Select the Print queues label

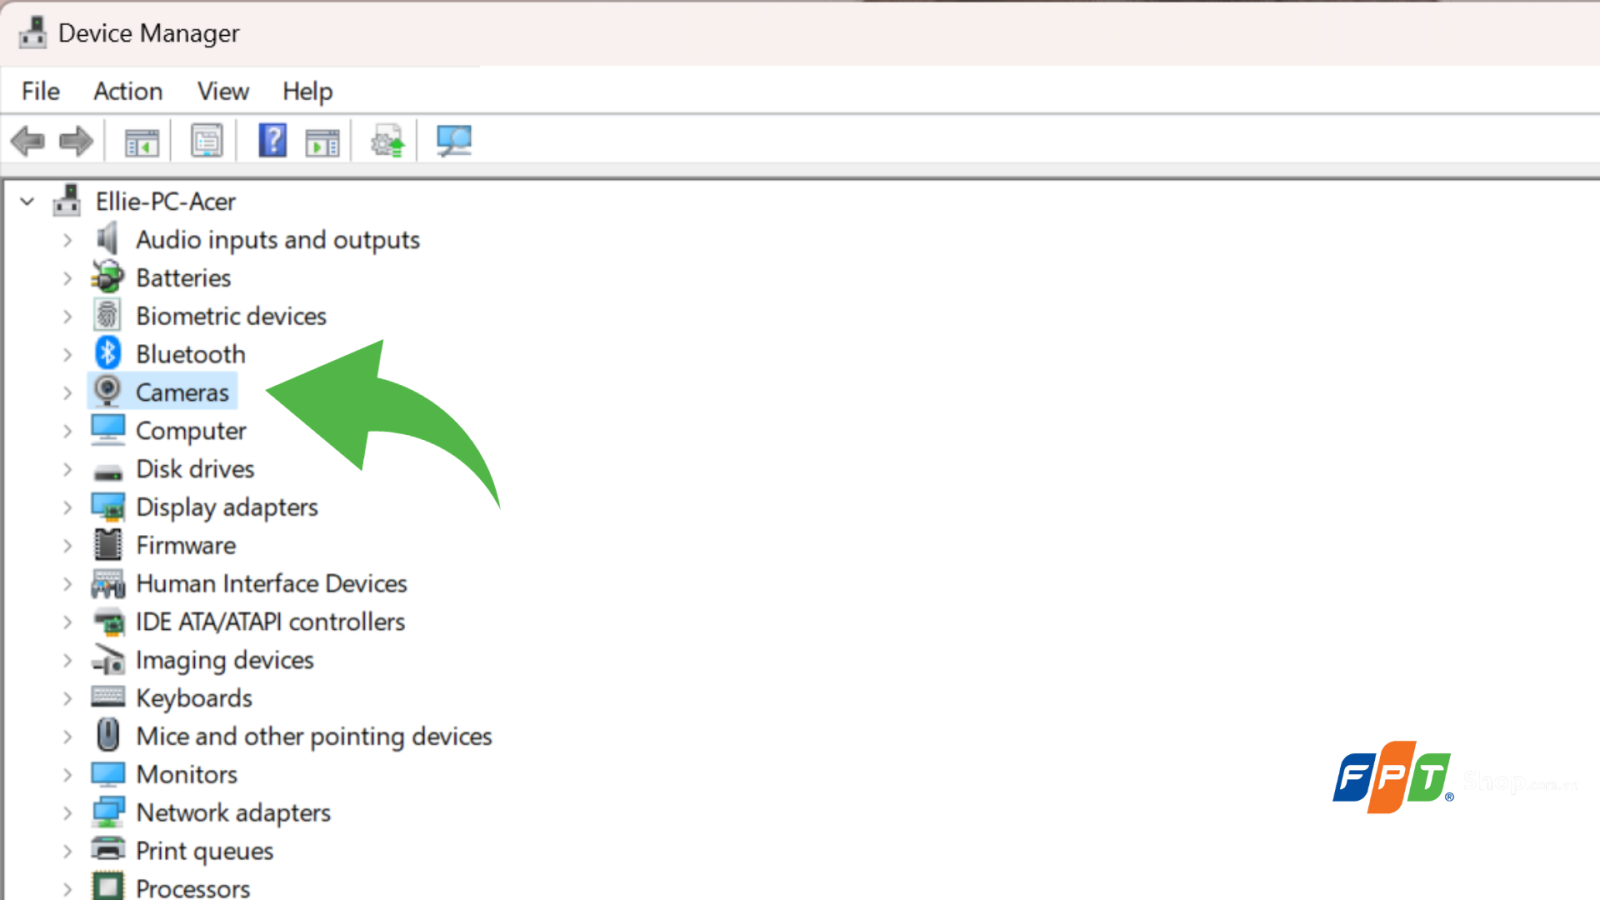(205, 852)
